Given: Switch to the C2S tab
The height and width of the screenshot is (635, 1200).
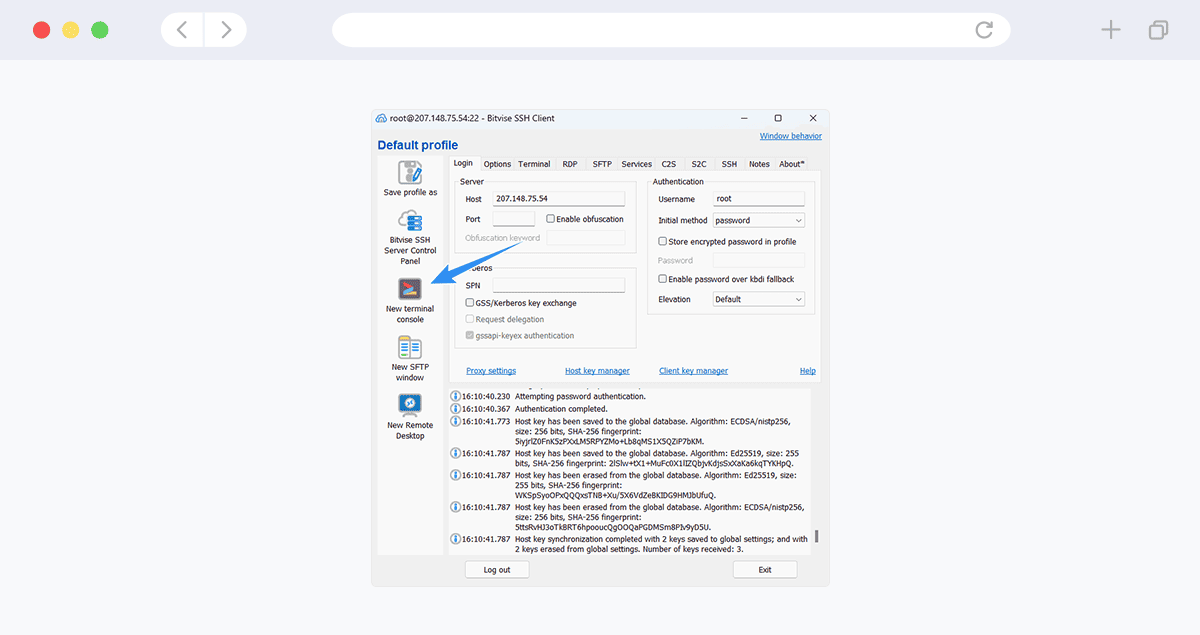Looking at the screenshot, I should pyautogui.click(x=669, y=164).
